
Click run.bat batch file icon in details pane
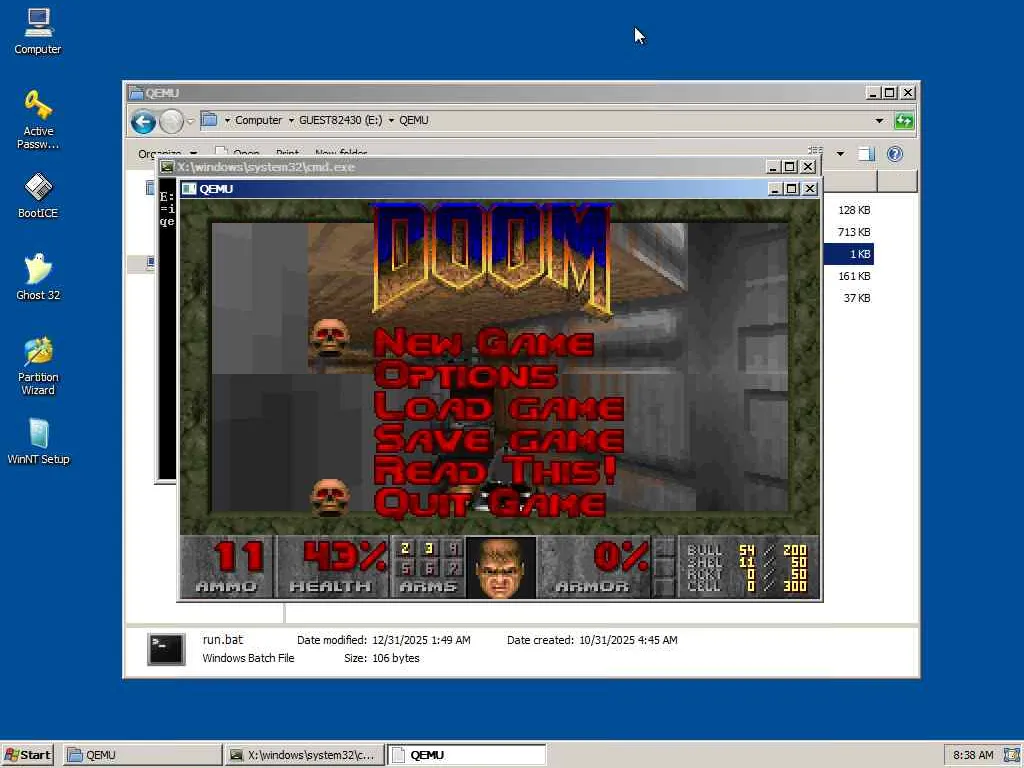point(166,649)
